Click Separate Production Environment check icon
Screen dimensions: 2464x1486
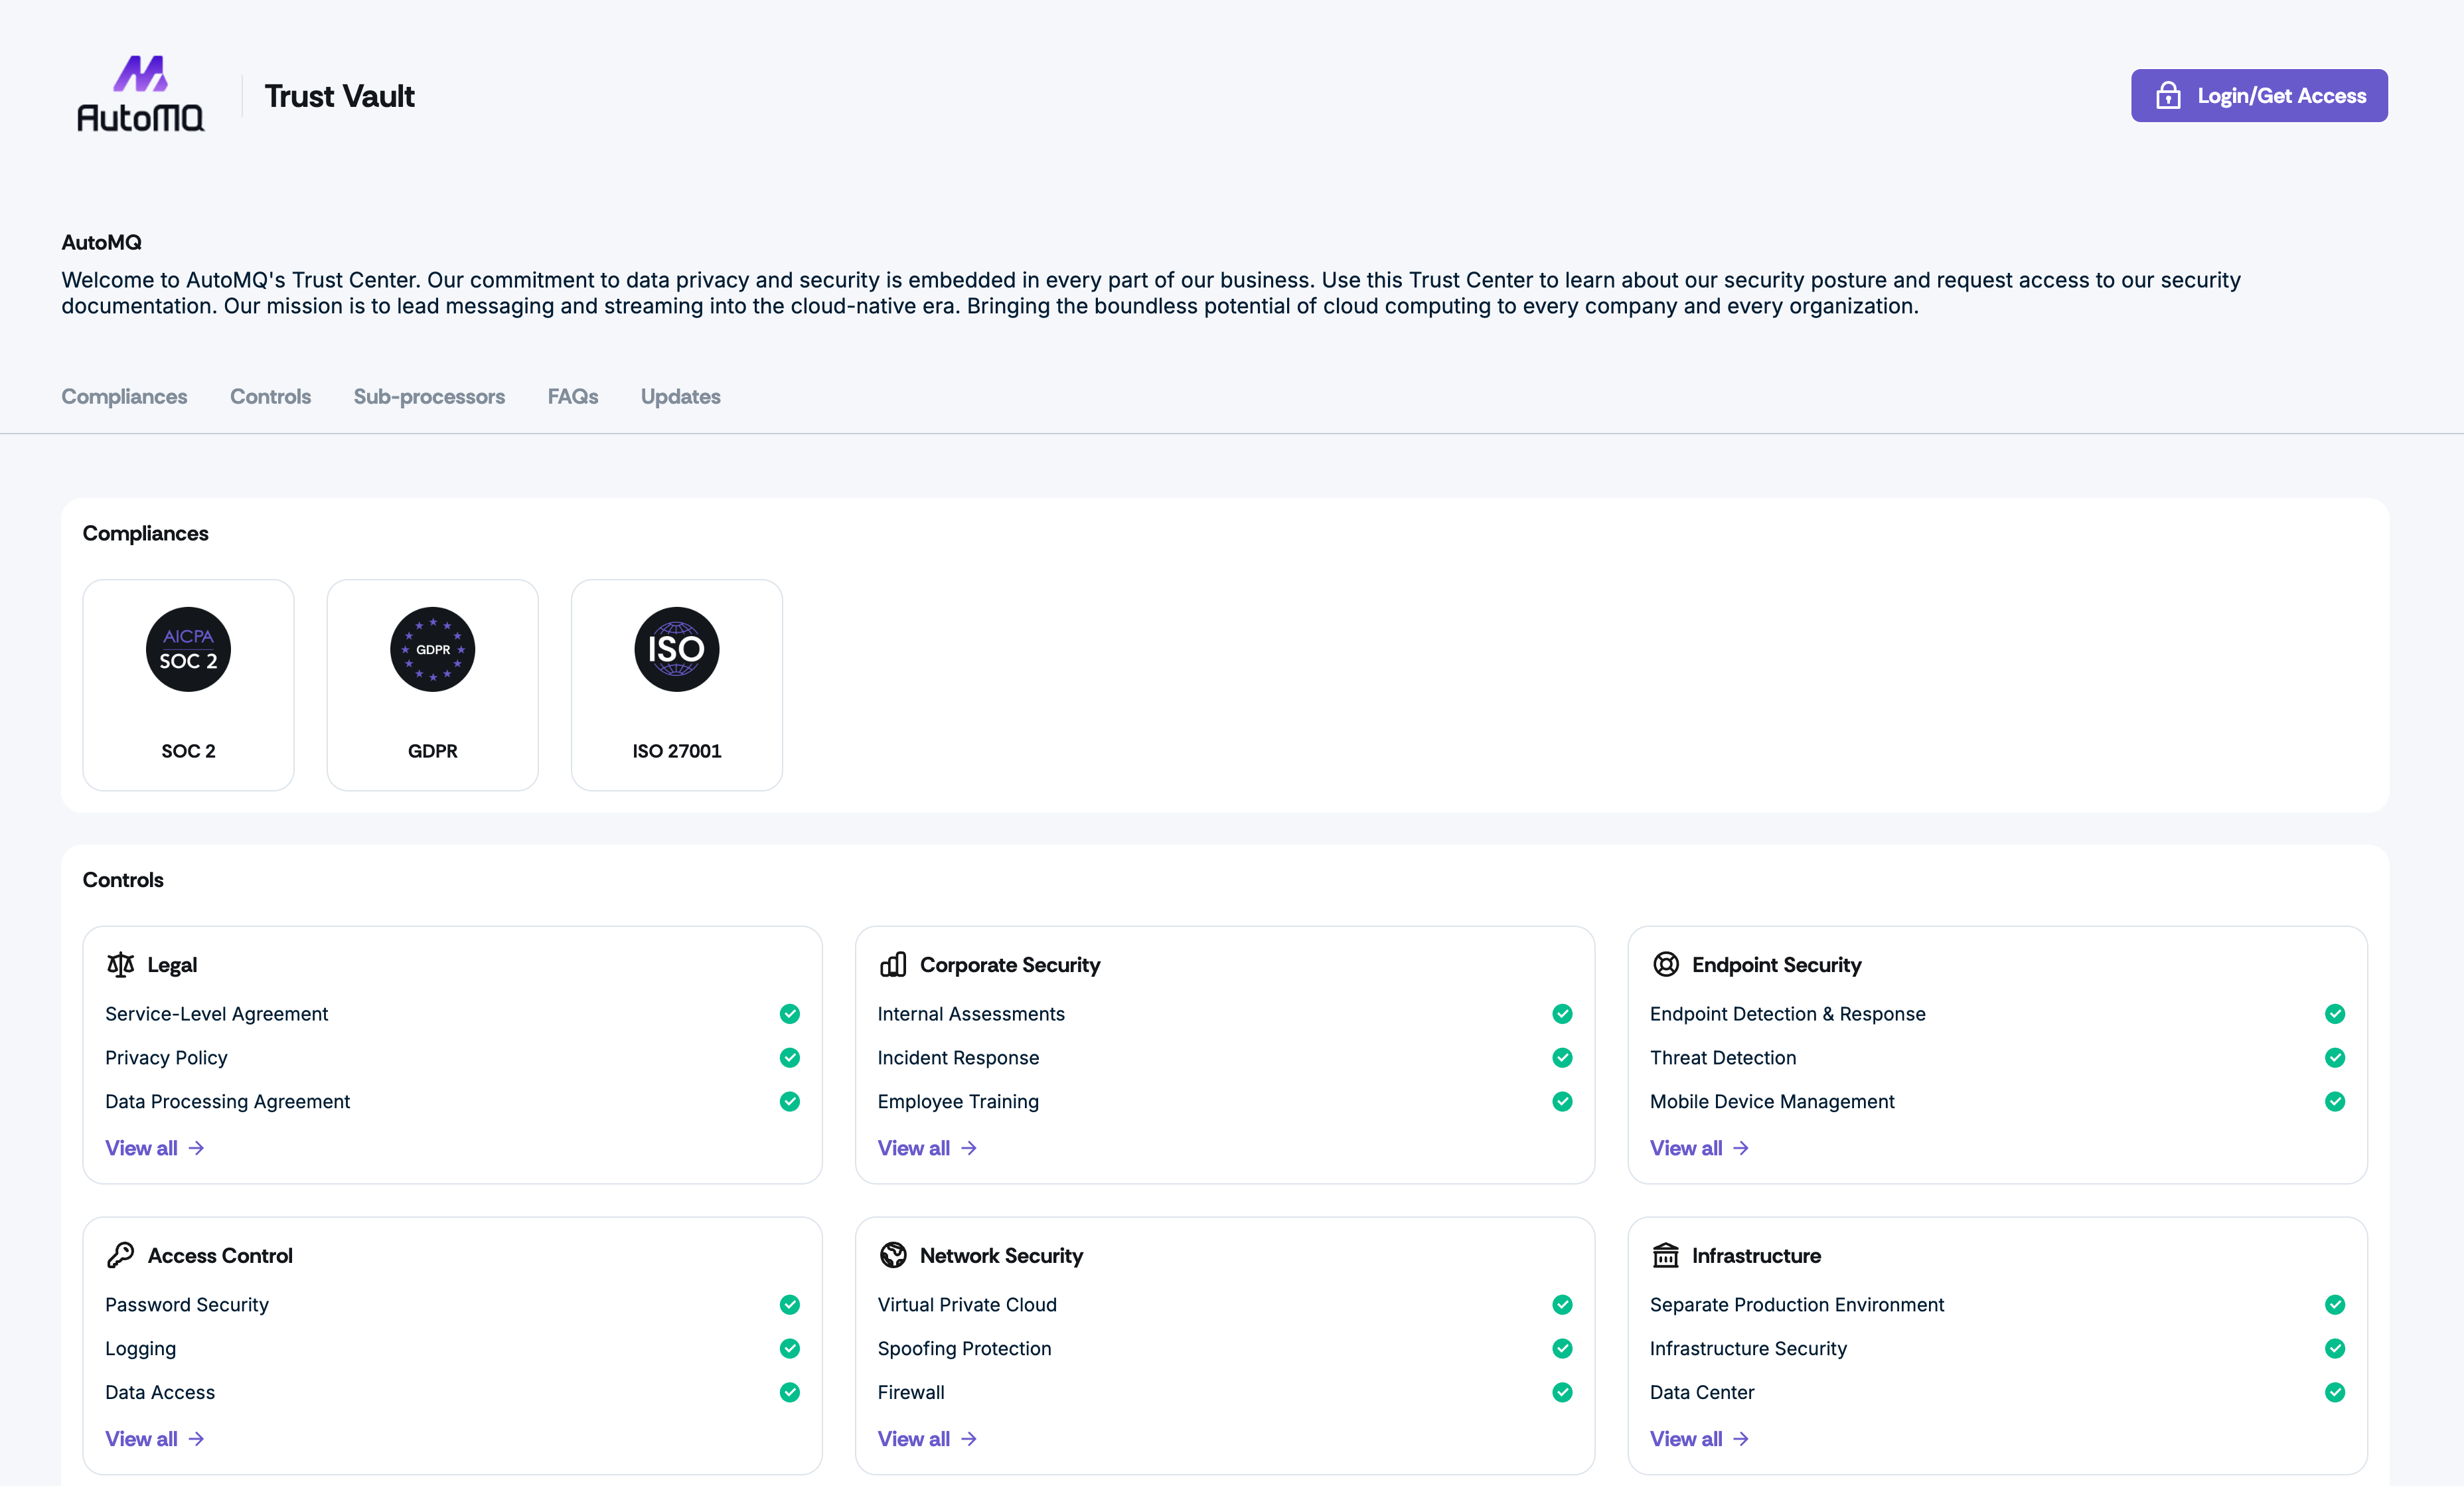coord(2335,1305)
